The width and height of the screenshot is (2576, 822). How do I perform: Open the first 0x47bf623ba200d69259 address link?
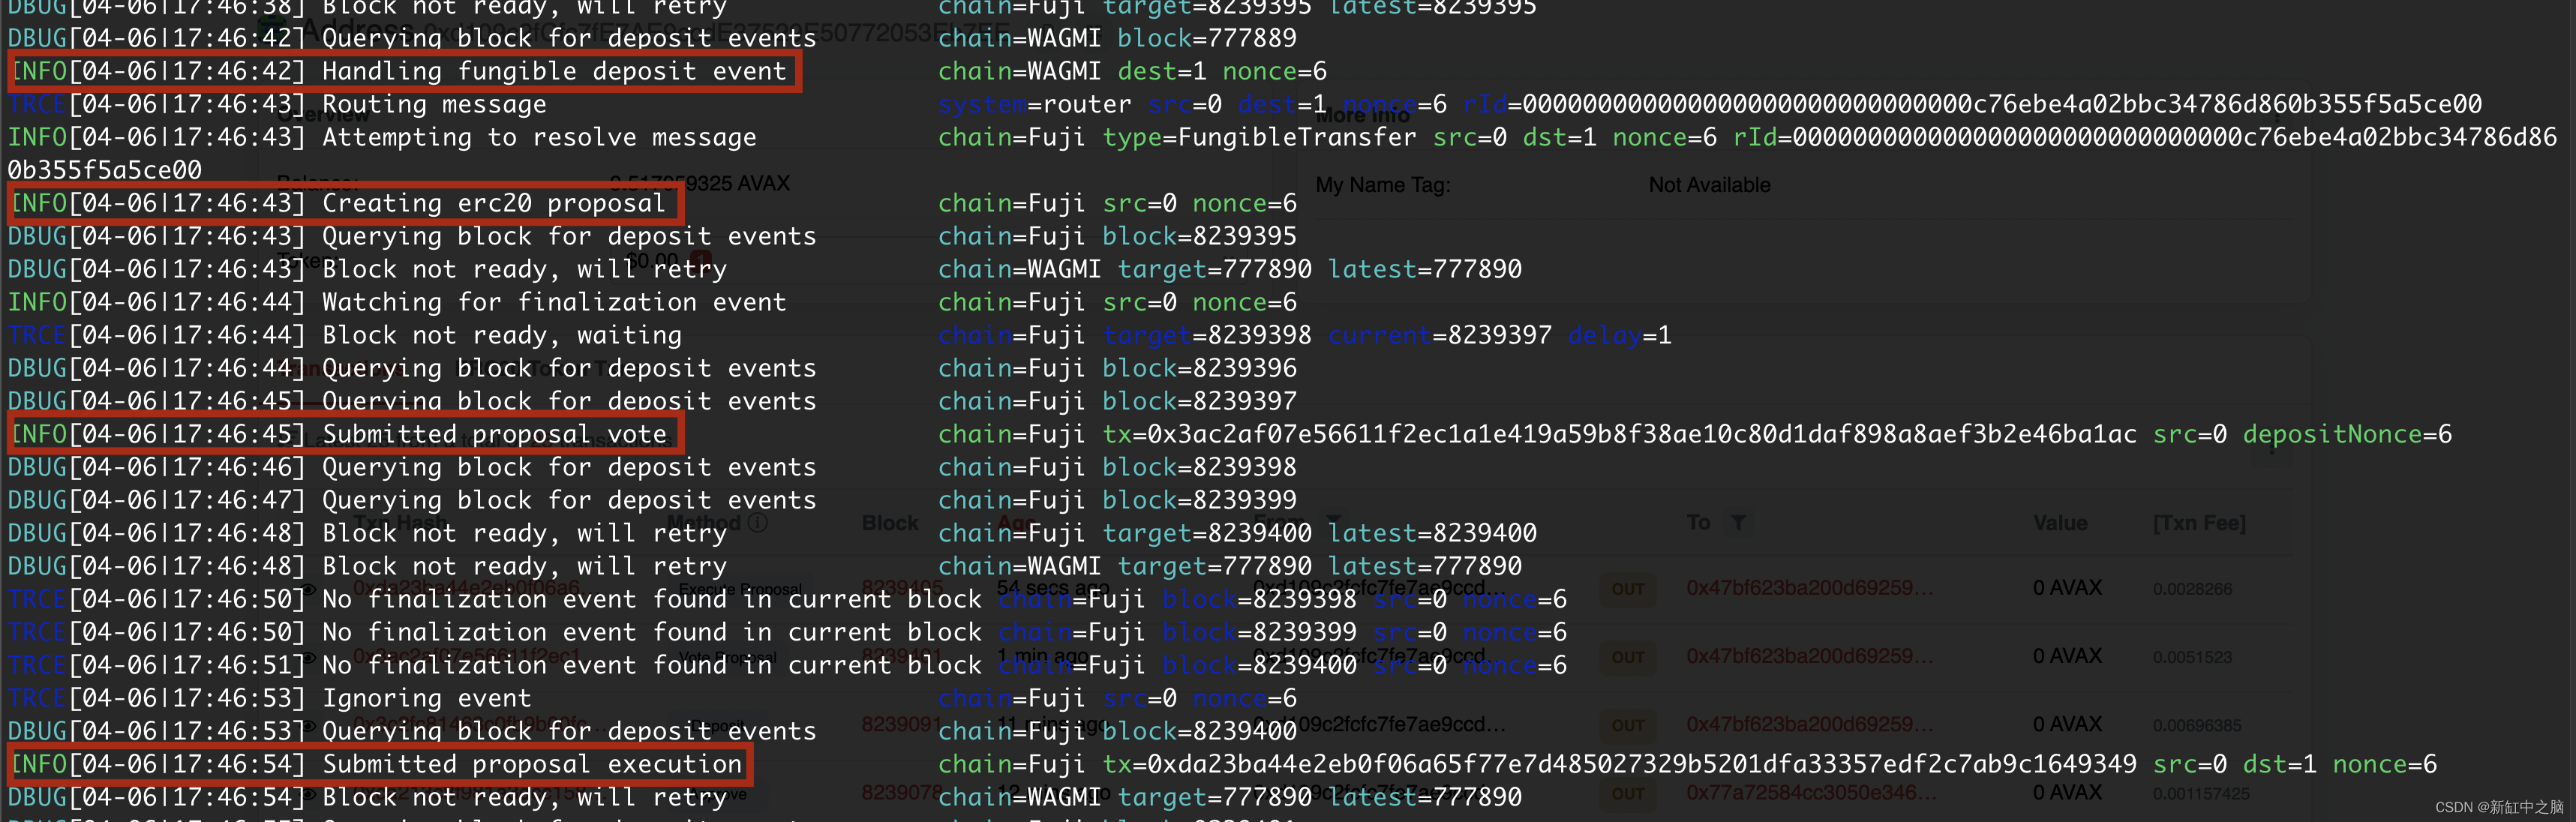[x=1809, y=588]
